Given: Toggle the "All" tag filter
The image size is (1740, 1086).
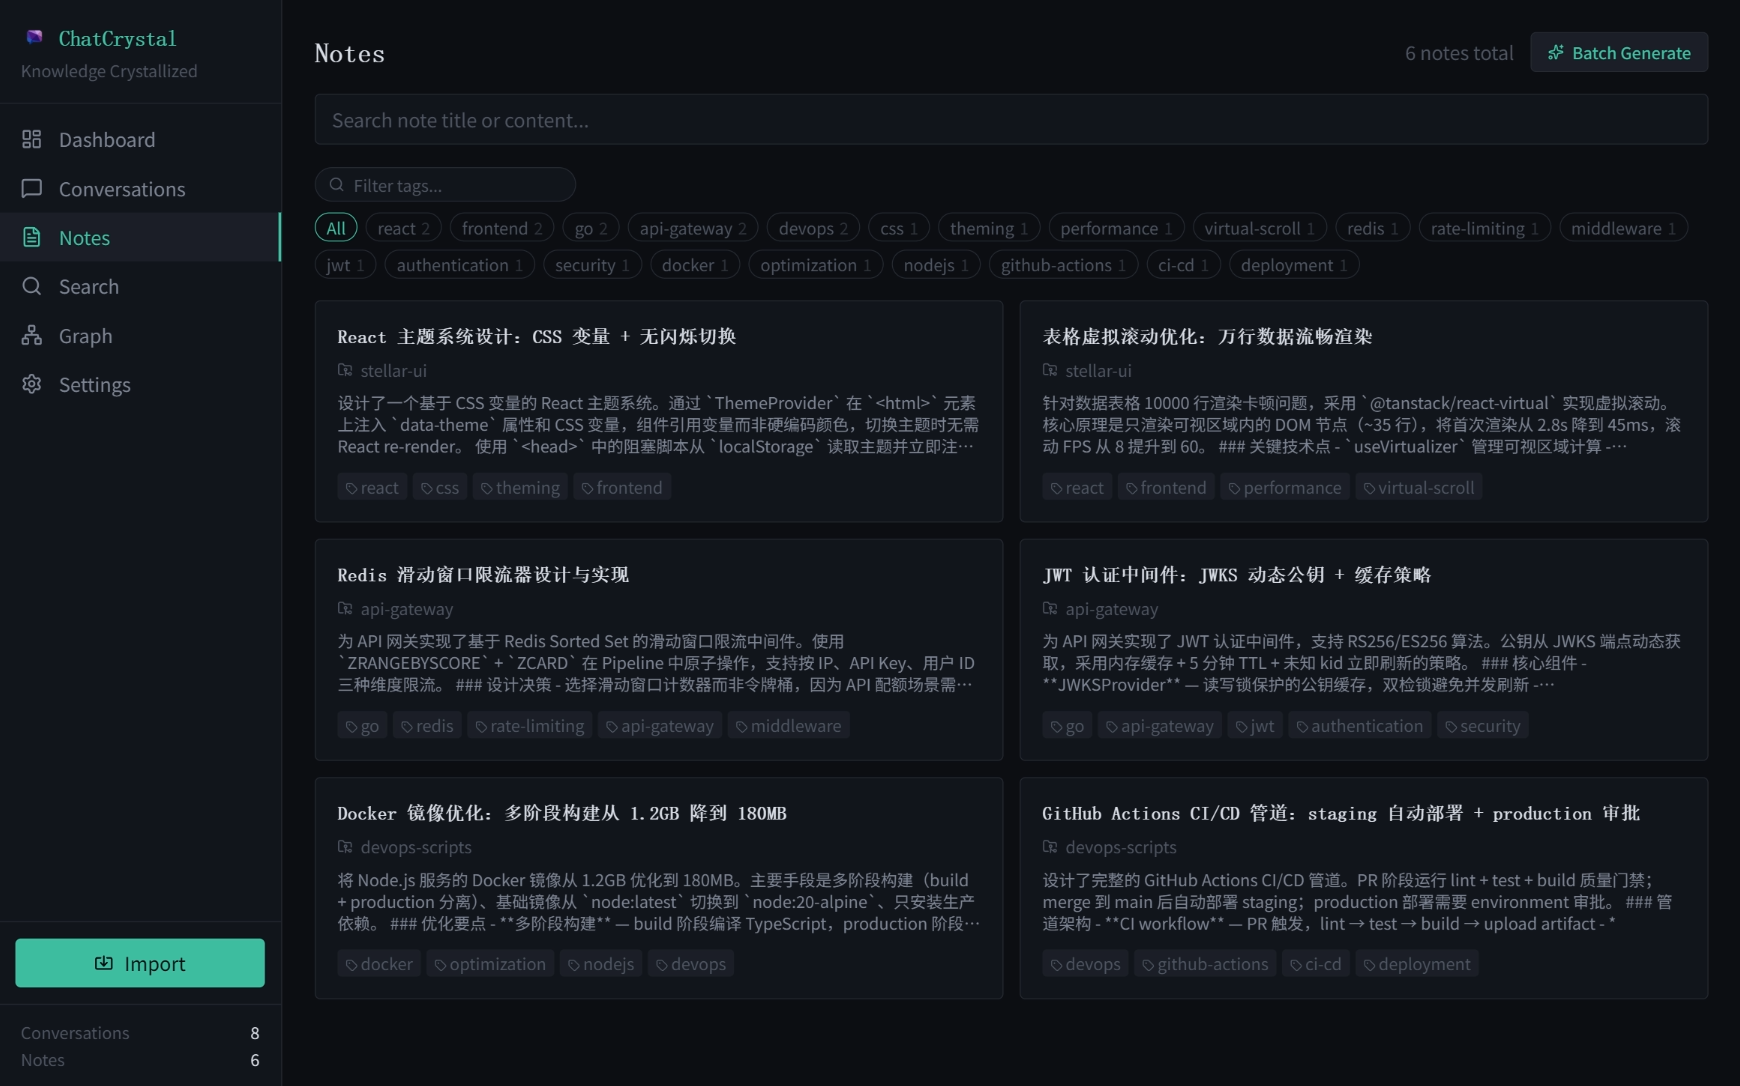Looking at the screenshot, I should coord(336,228).
